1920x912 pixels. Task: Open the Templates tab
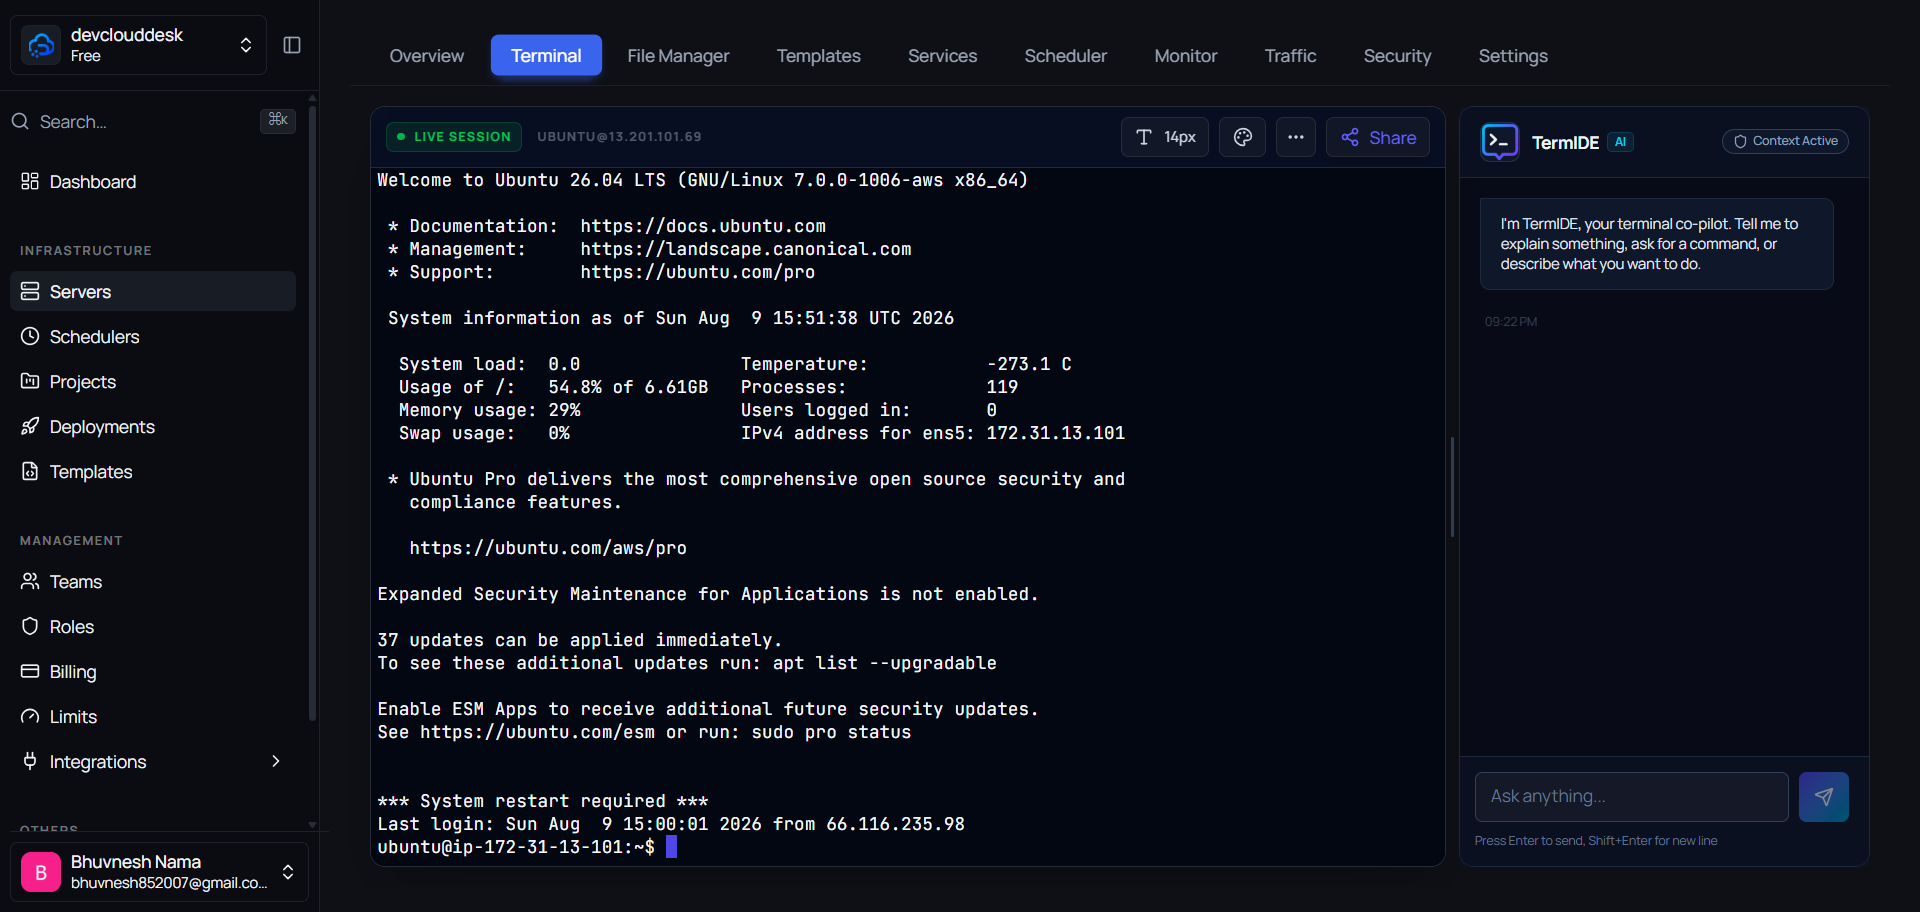tap(818, 56)
